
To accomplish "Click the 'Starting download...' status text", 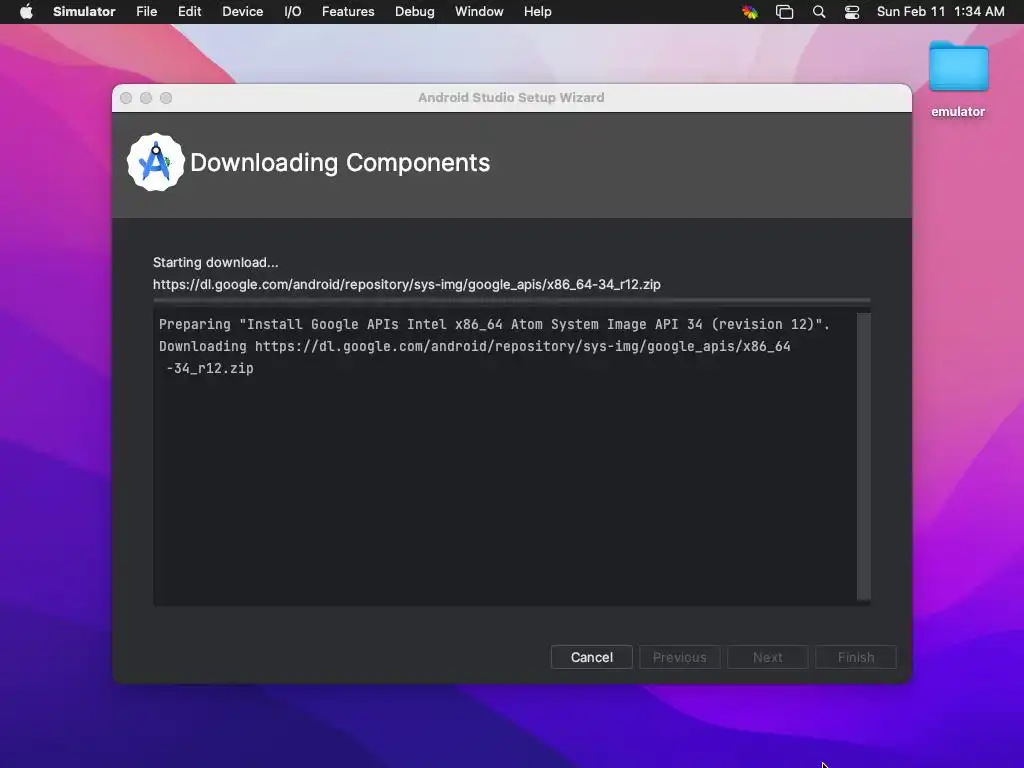I will (216, 263).
